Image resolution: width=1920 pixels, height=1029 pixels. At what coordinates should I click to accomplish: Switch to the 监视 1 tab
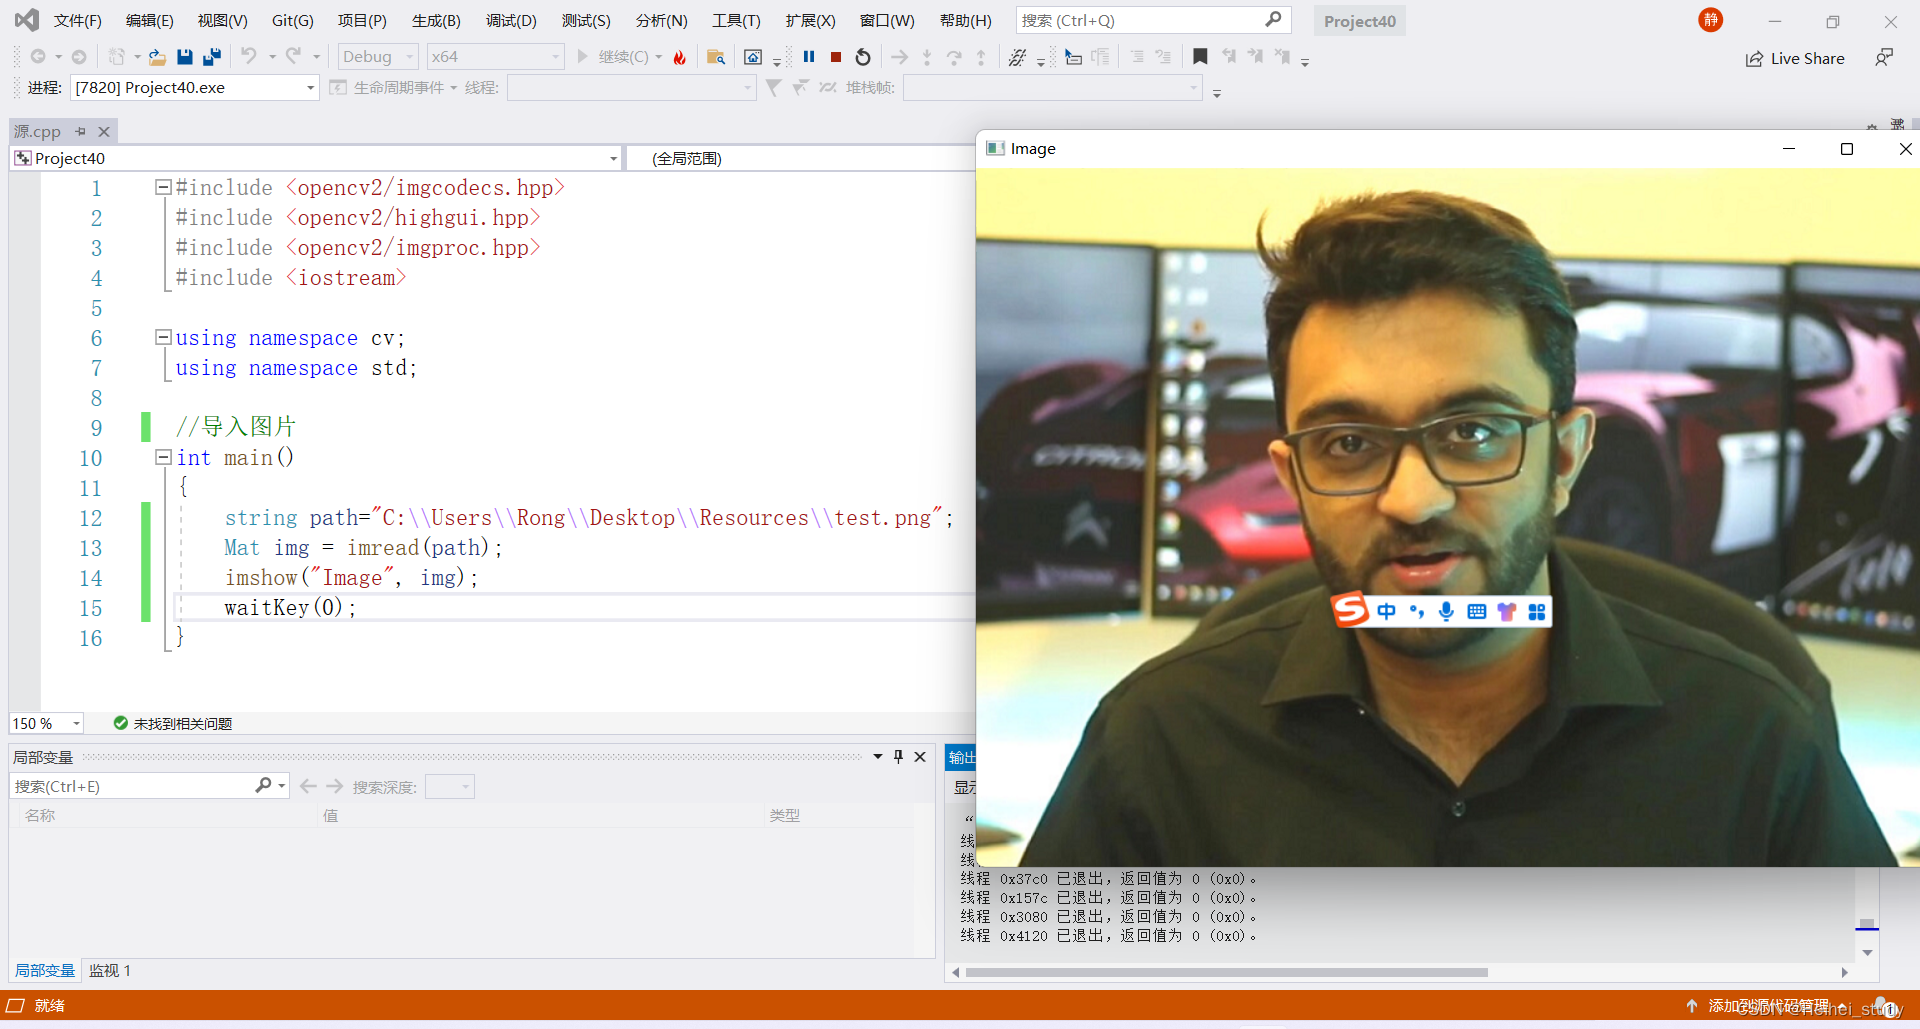click(x=109, y=970)
